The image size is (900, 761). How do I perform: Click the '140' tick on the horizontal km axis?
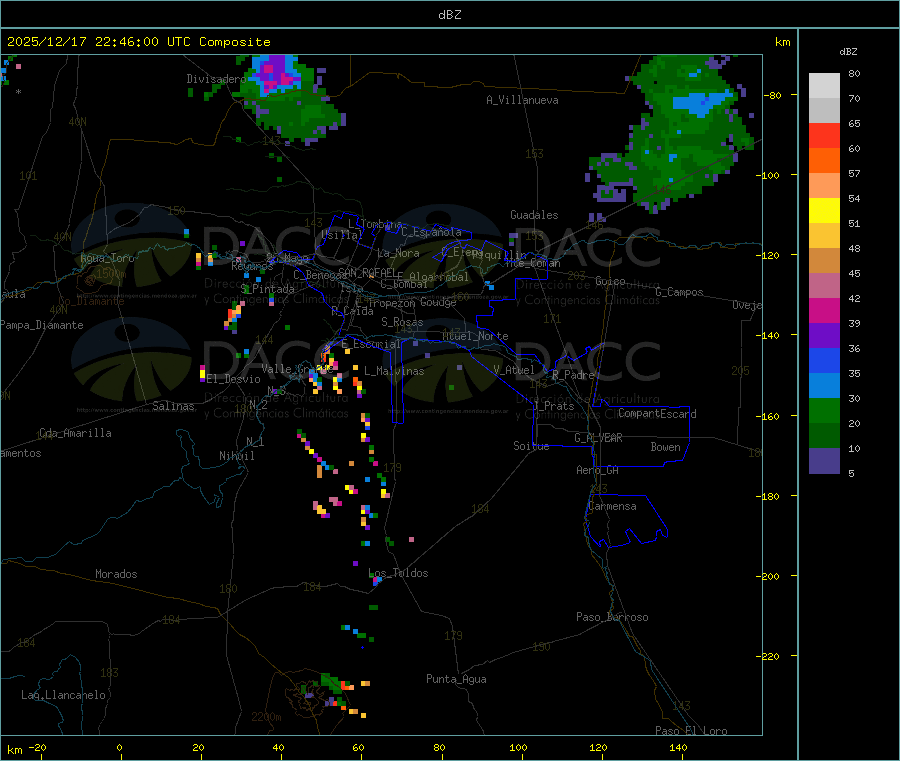pyautogui.click(x=678, y=747)
